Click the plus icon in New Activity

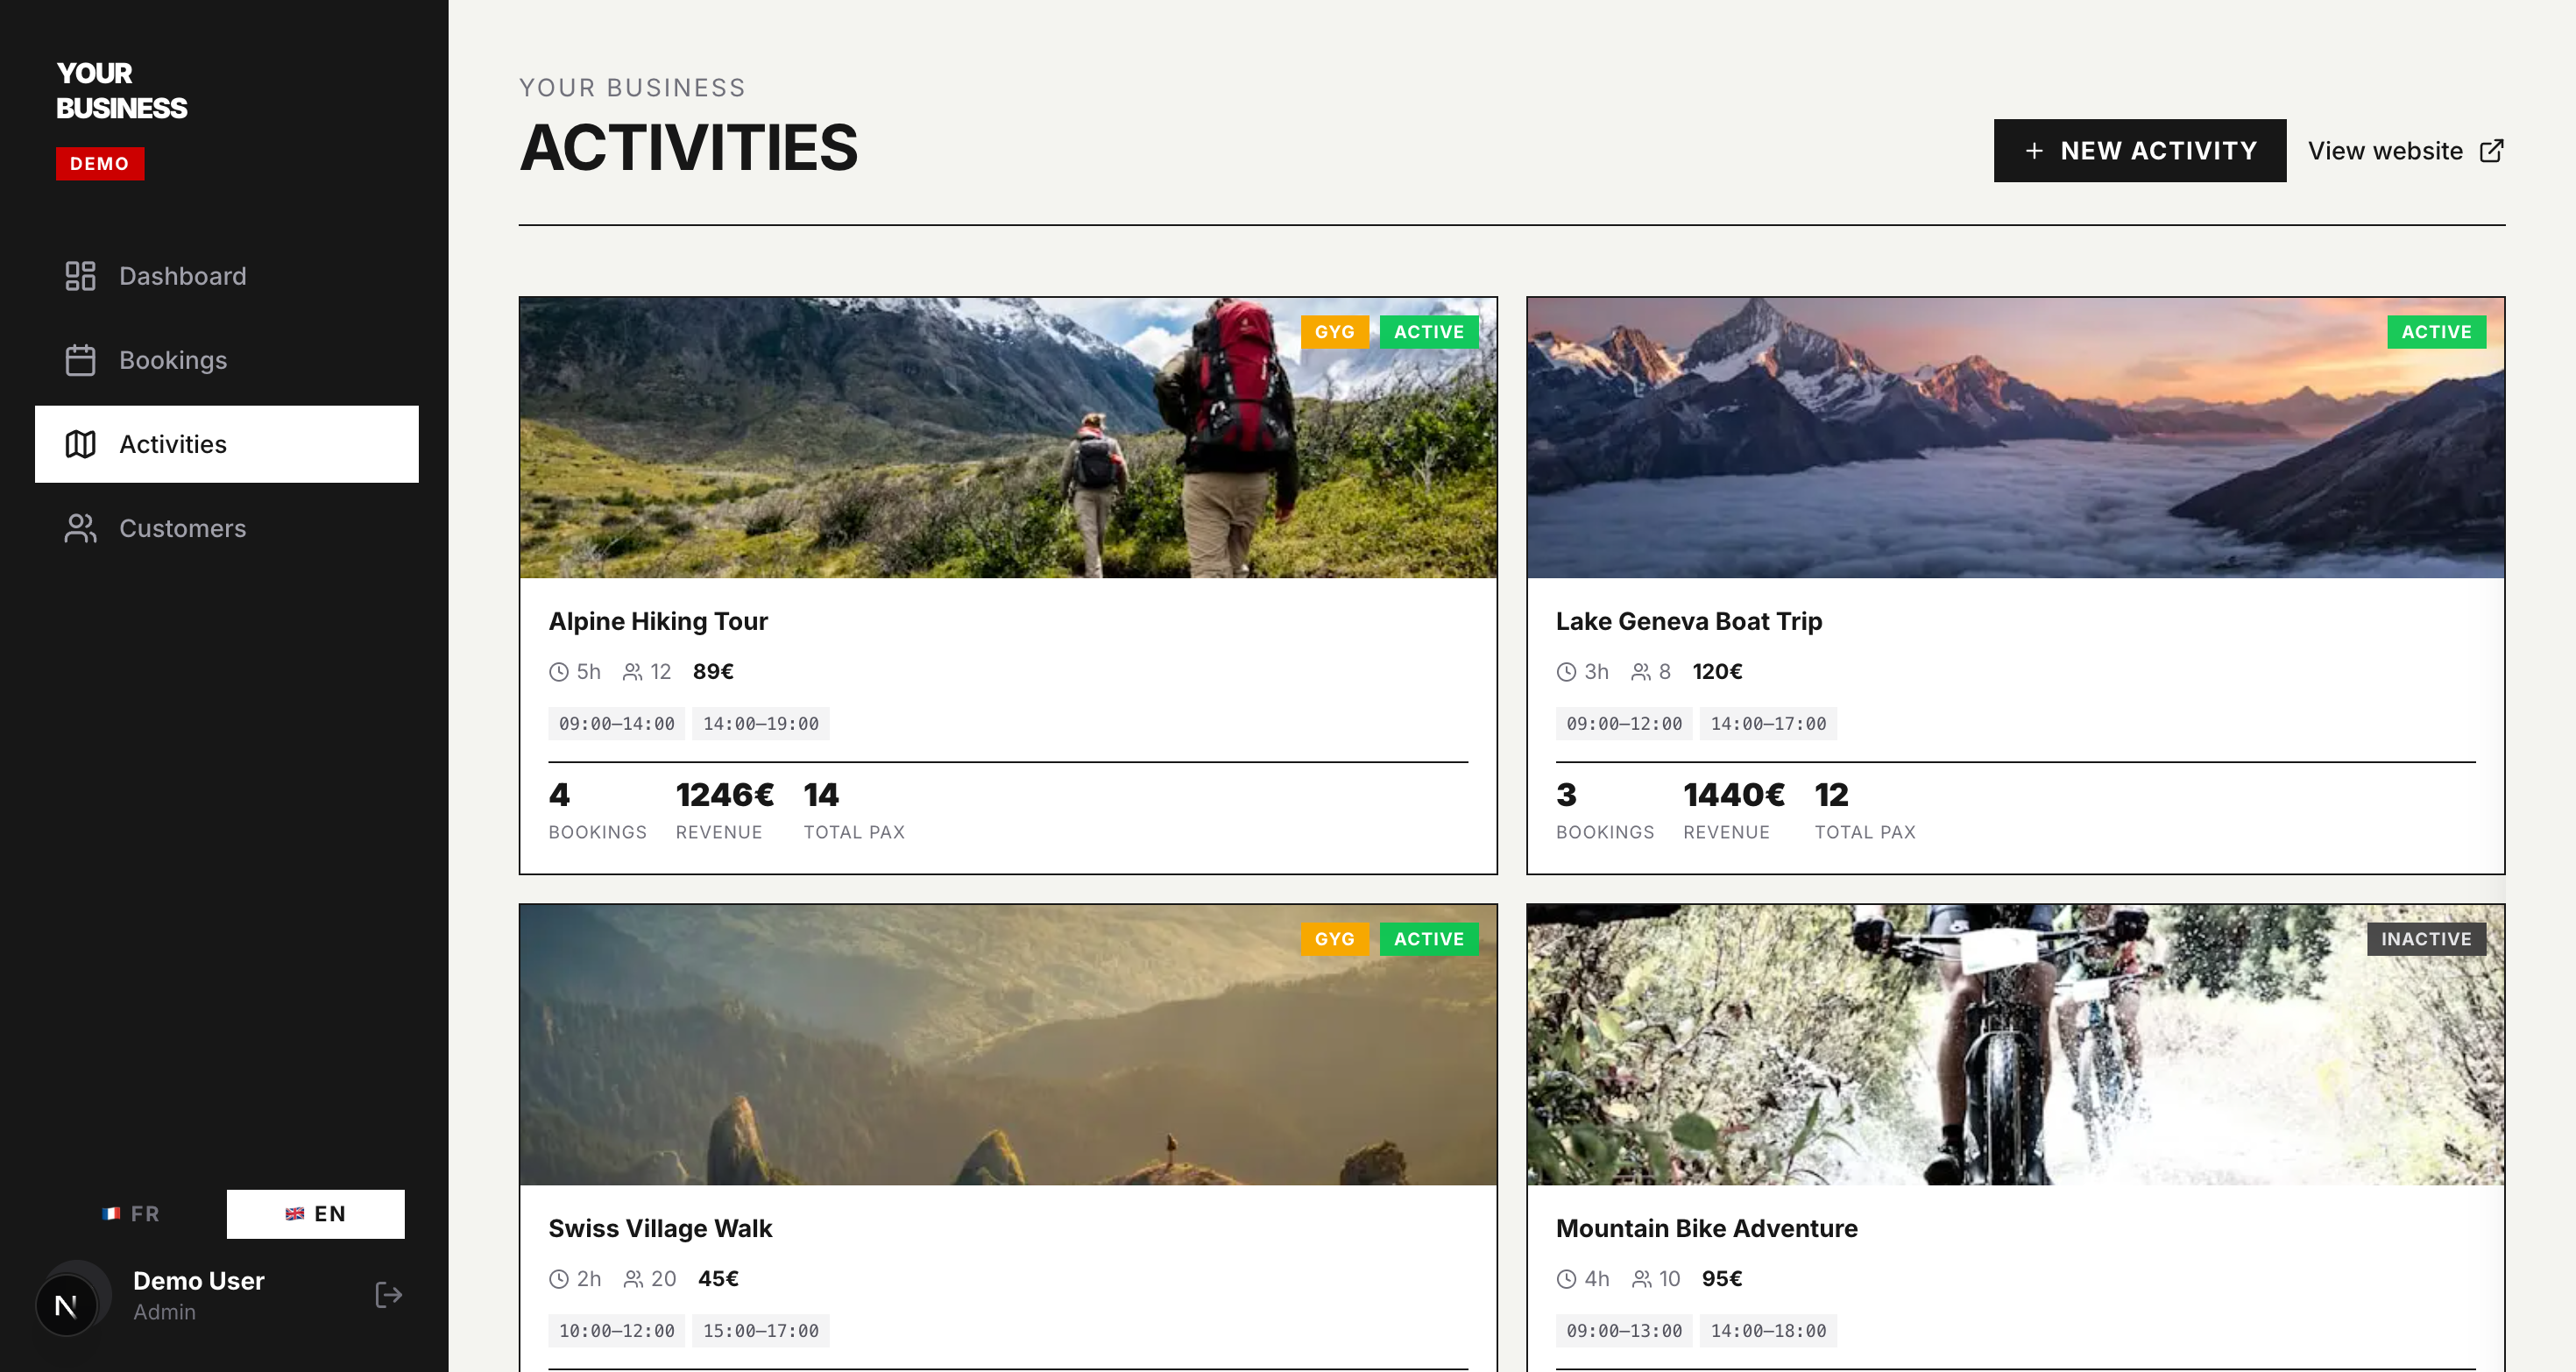coord(2034,151)
